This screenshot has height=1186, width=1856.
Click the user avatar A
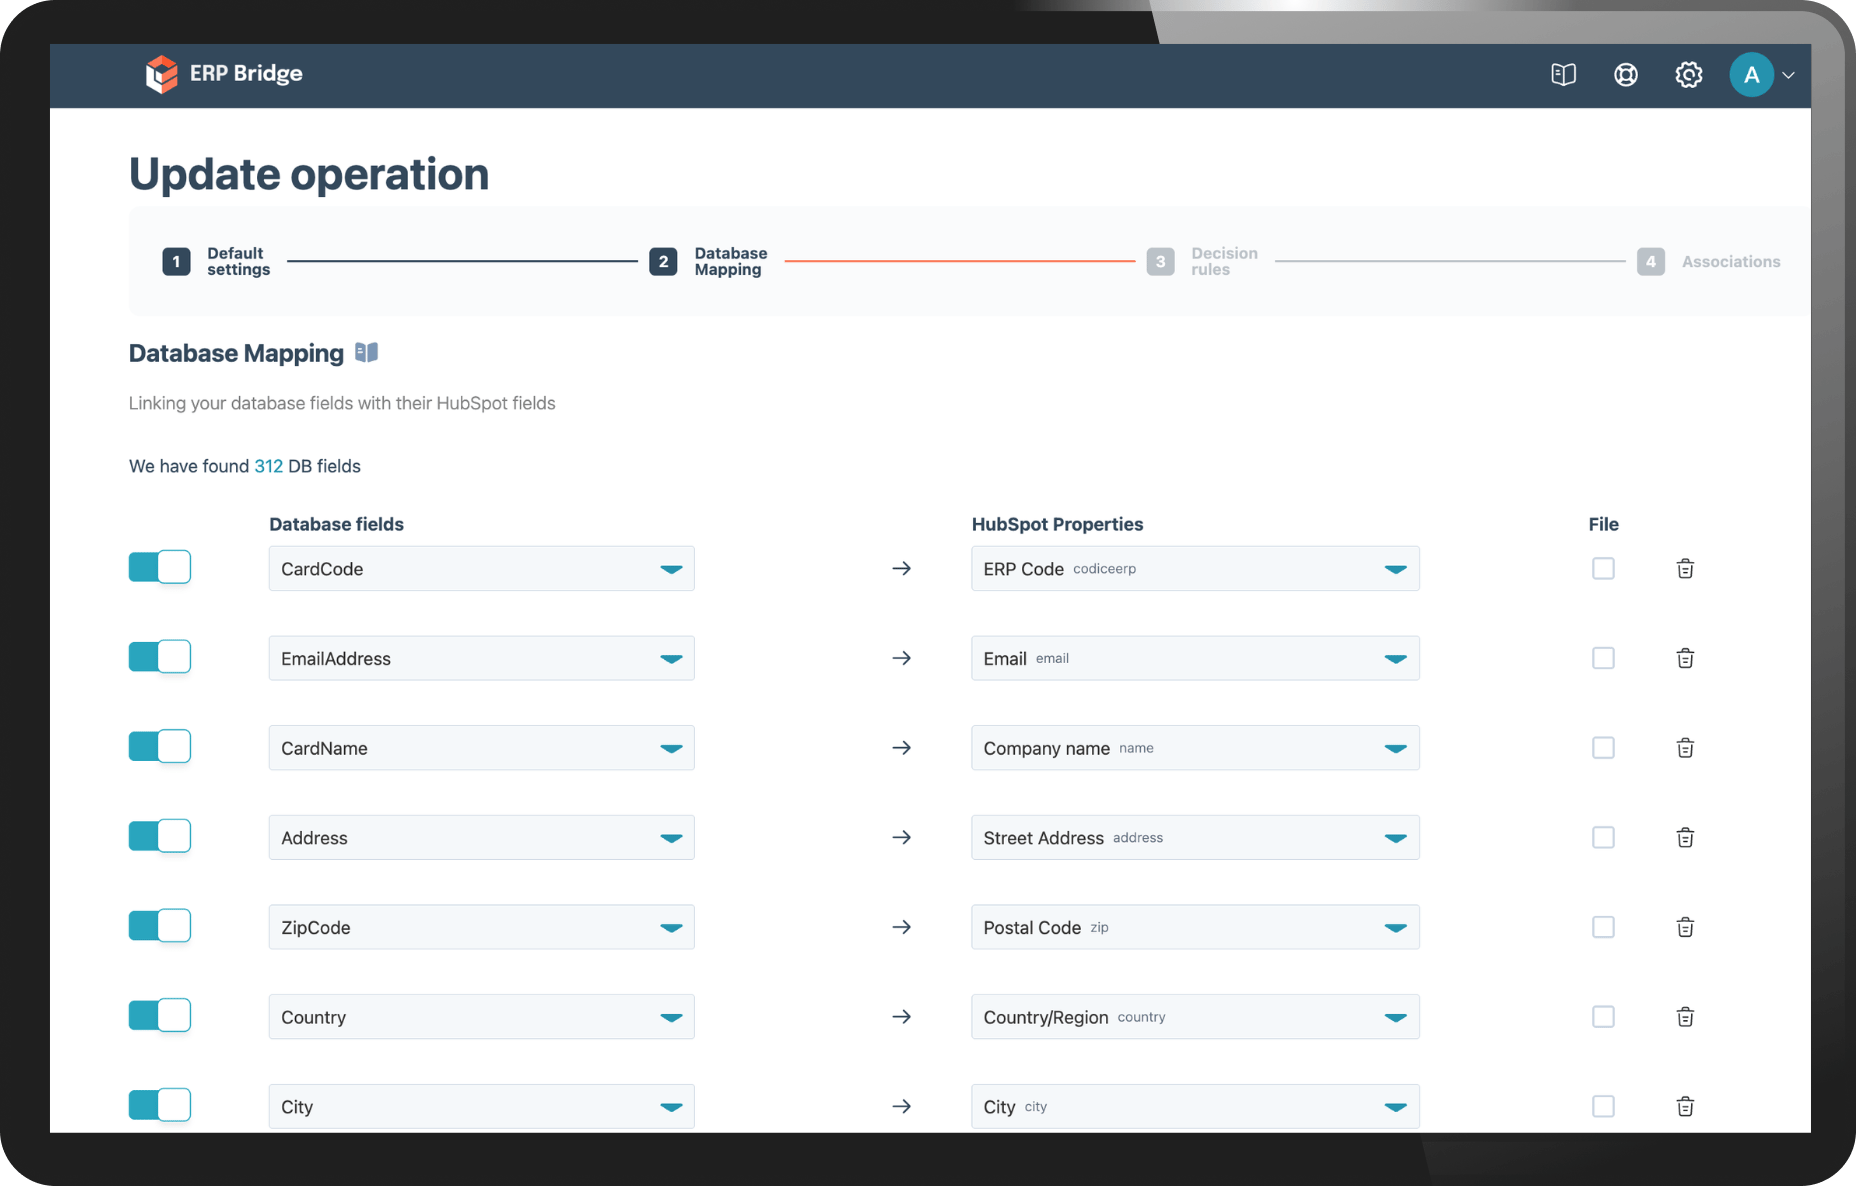point(1751,75)
